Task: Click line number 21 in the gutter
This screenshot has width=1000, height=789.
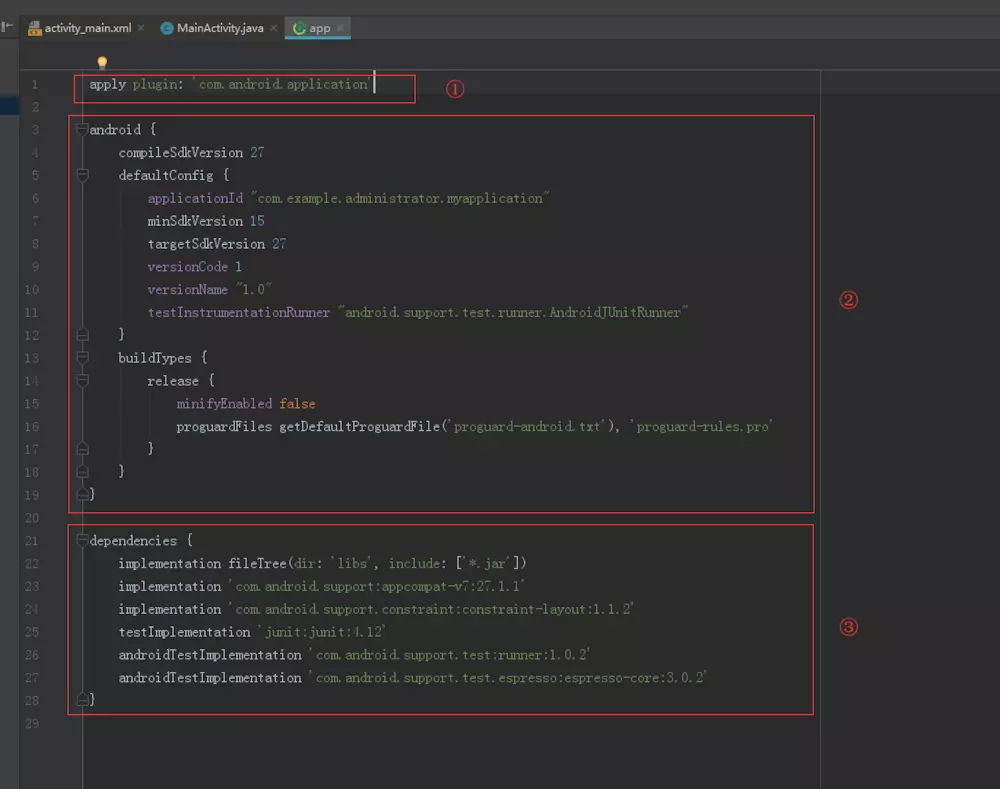Action: click(32, 541)
